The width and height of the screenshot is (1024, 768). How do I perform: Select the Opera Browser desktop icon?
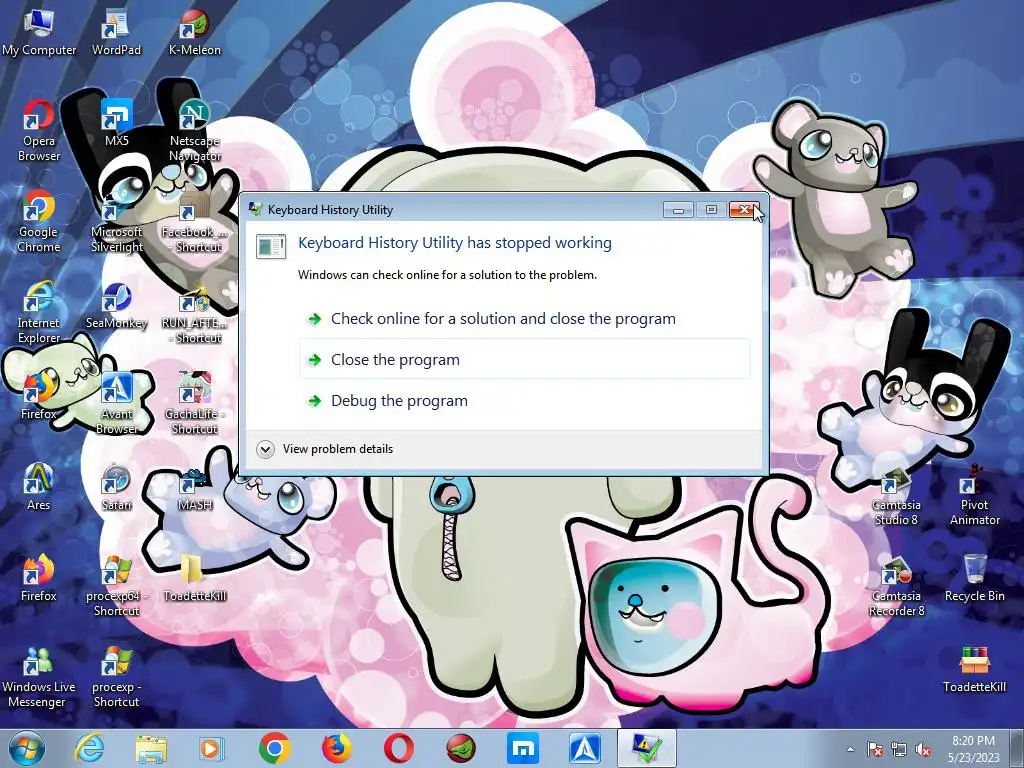click(x=39, y=131)
